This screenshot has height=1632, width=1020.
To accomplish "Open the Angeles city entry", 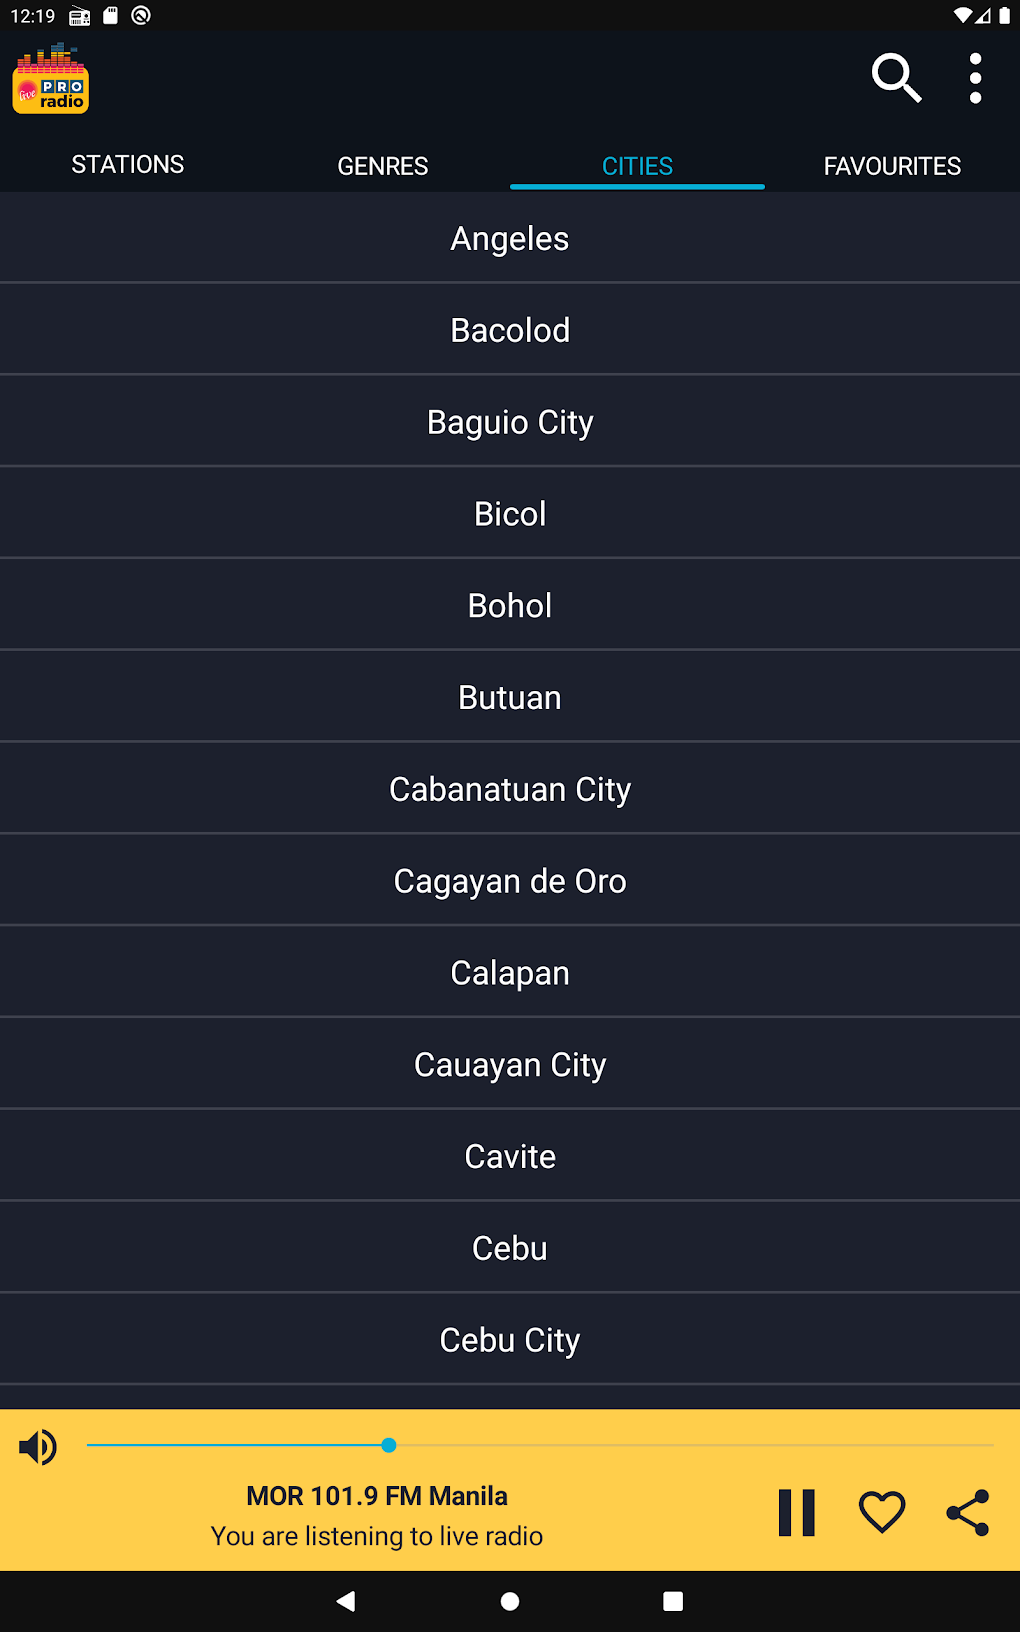I will coord(510,239).
